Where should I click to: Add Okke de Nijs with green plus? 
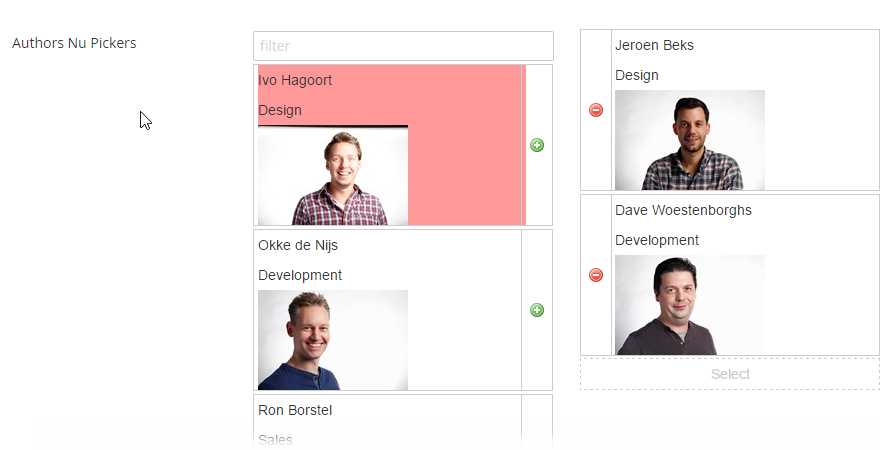pyautogui.click(x=537, y=310)
